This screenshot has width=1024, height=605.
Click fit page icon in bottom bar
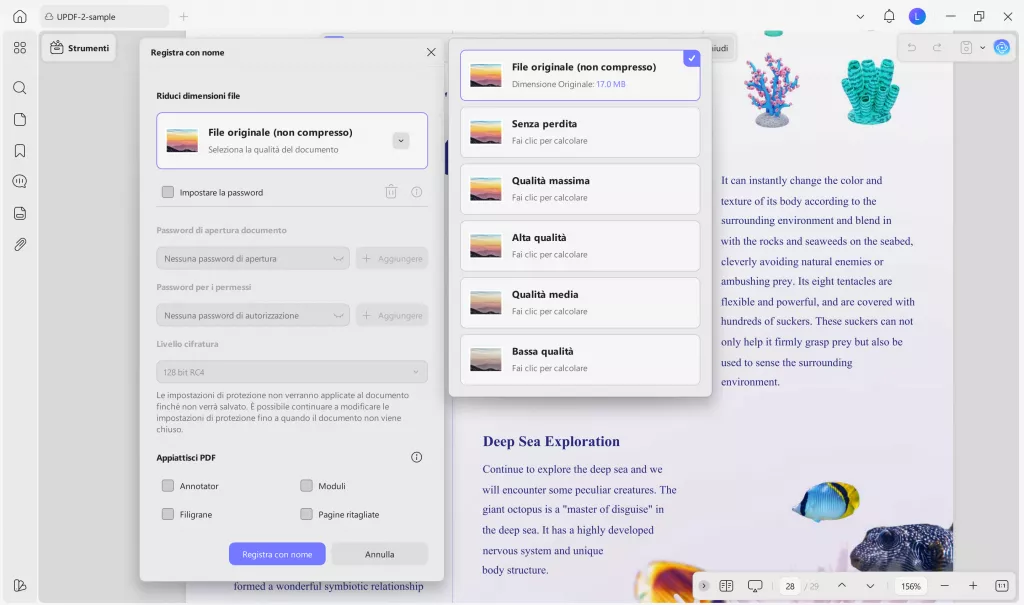click(x=1002, y=586)
